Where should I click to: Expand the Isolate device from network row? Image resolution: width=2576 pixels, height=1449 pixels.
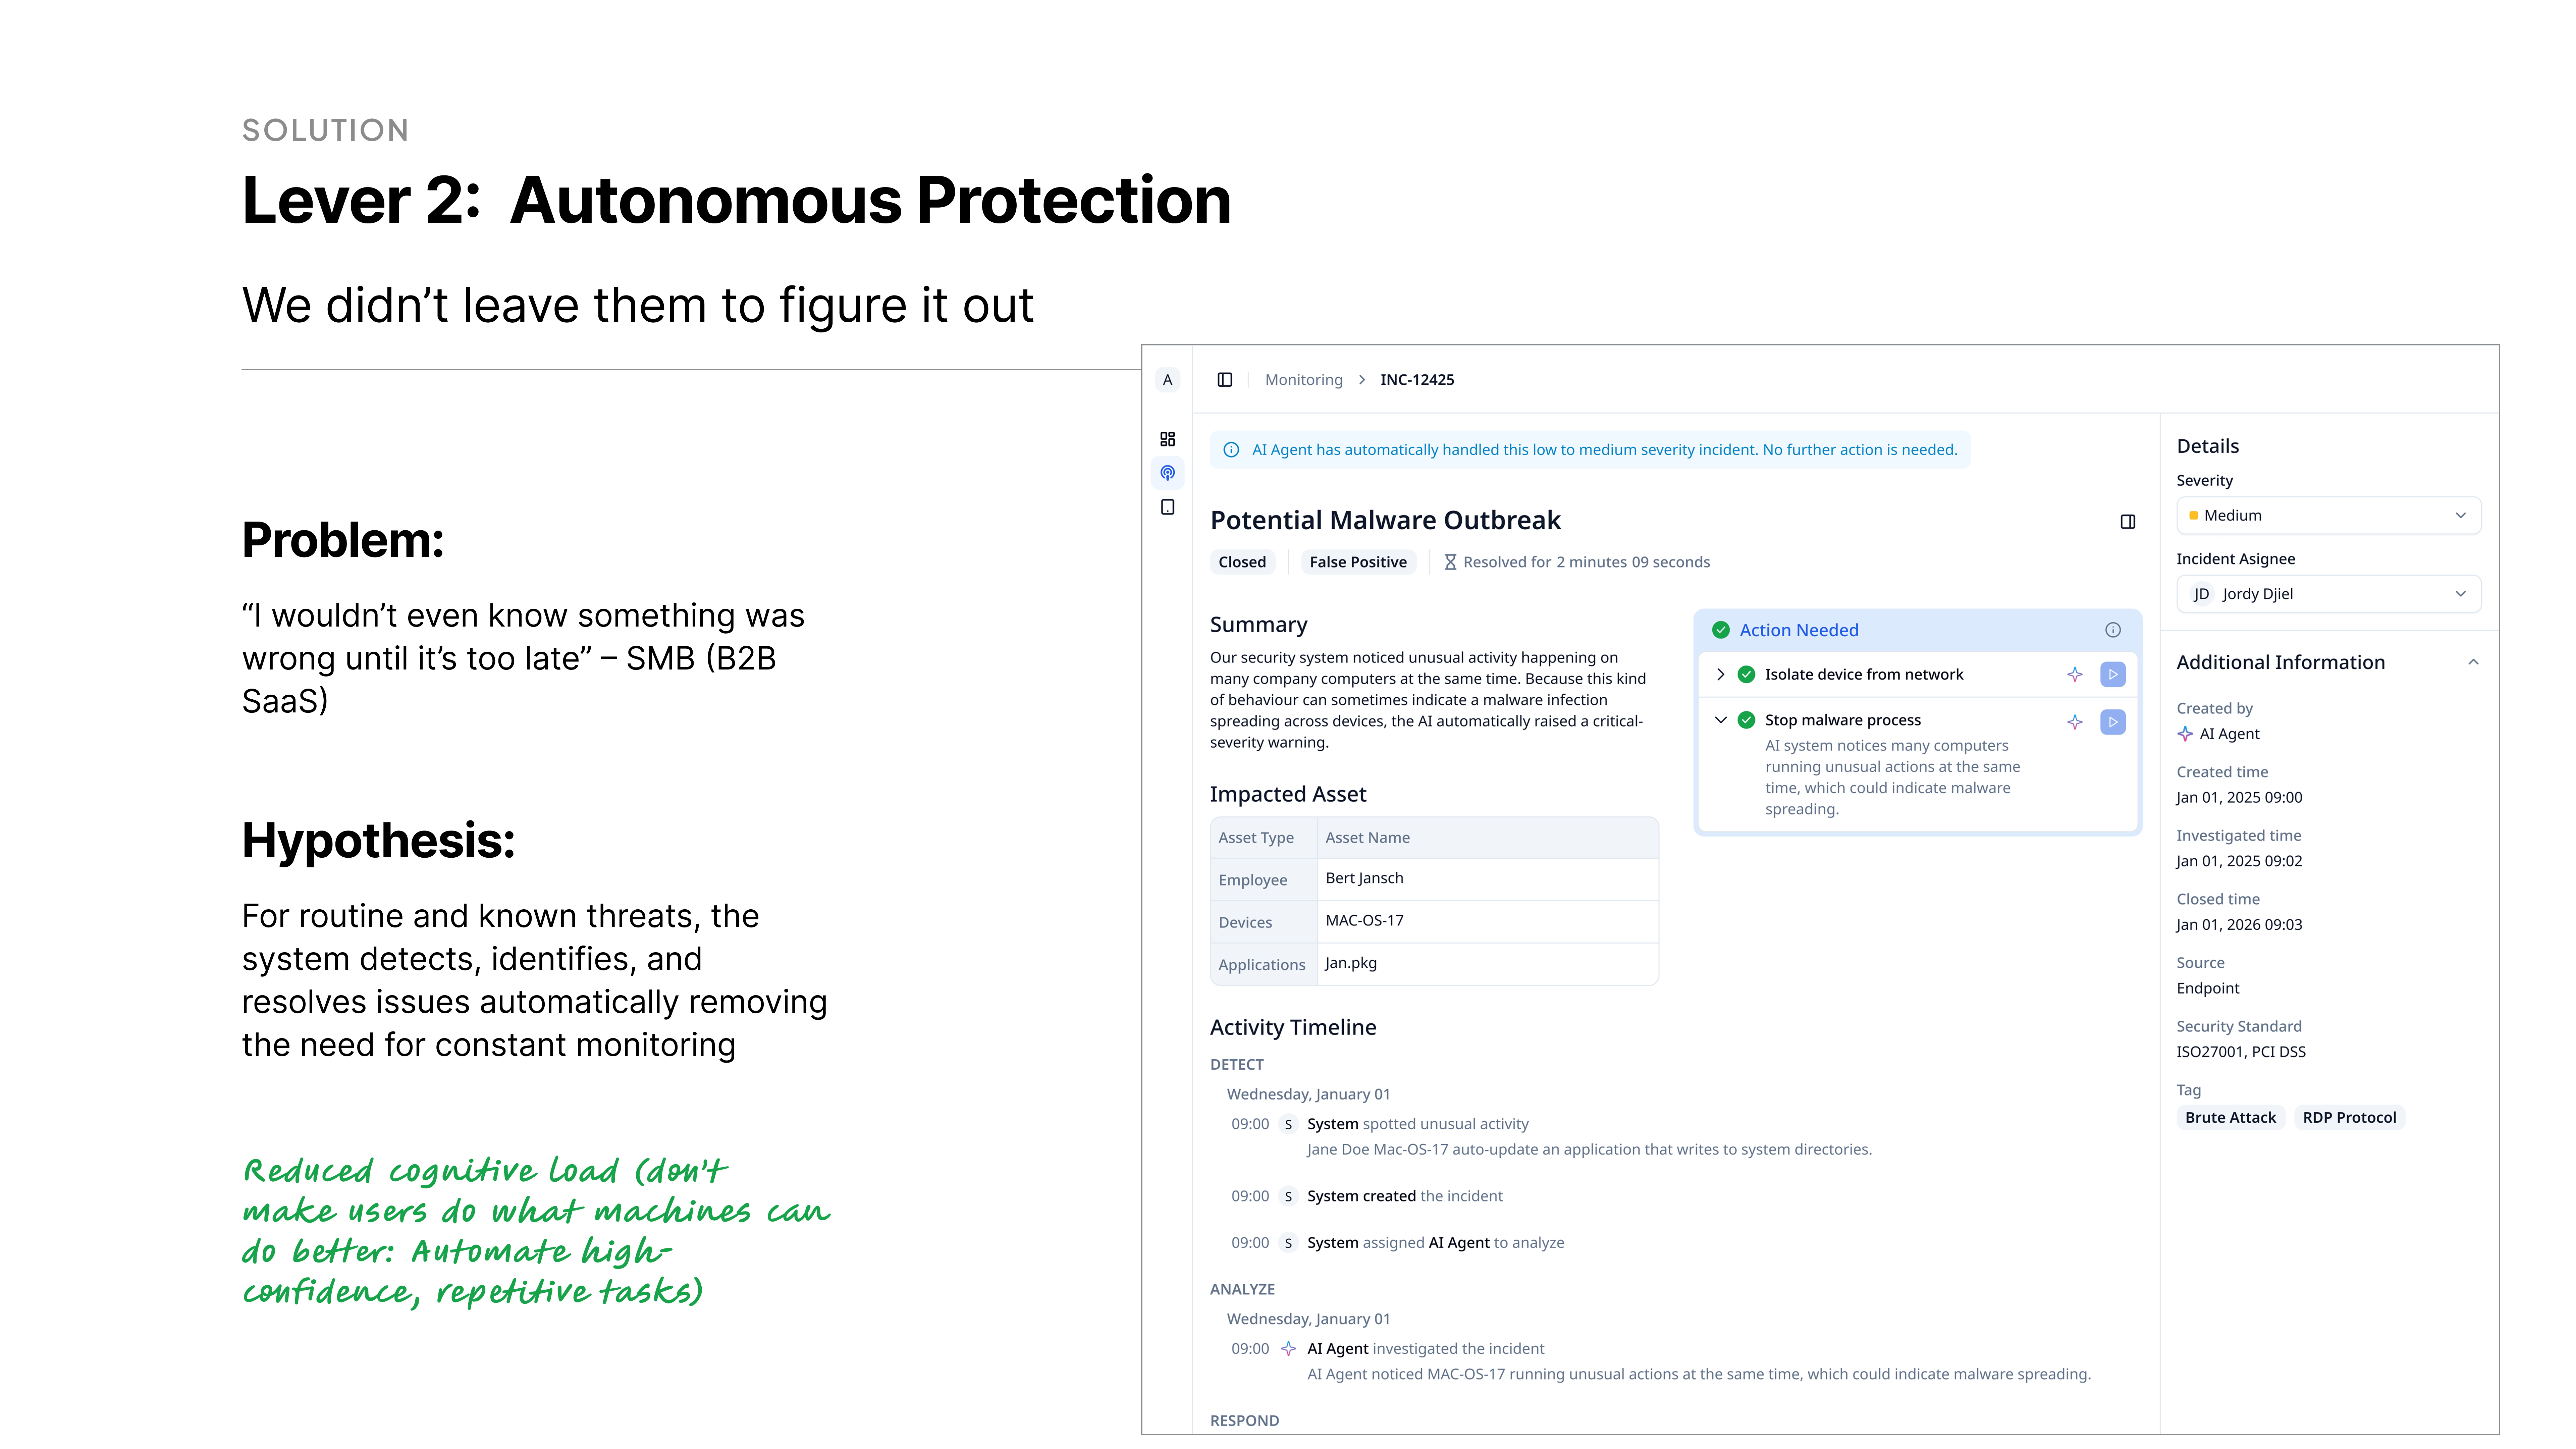[x=1720, y=675]
